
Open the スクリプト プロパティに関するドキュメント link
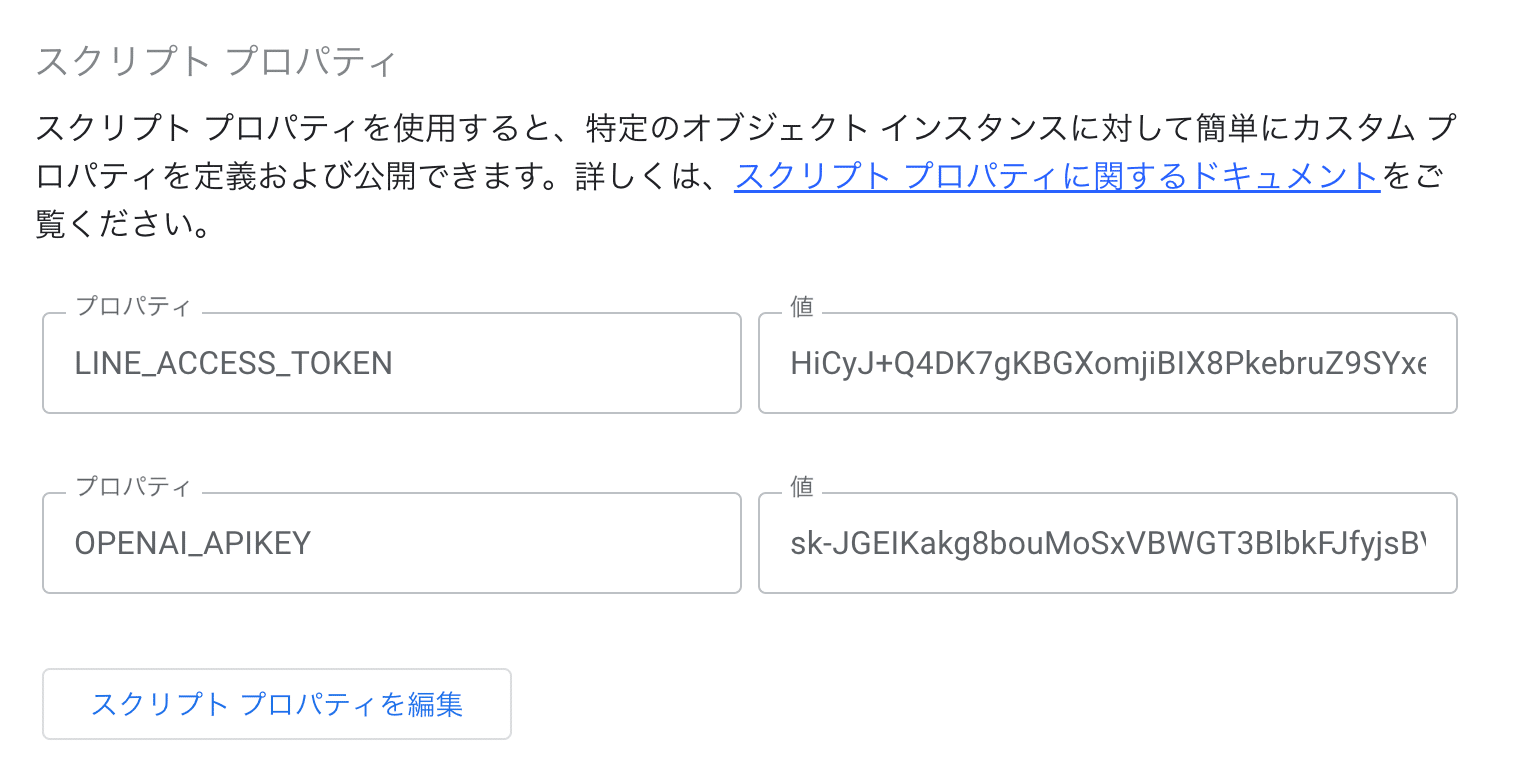(1056, 176)
